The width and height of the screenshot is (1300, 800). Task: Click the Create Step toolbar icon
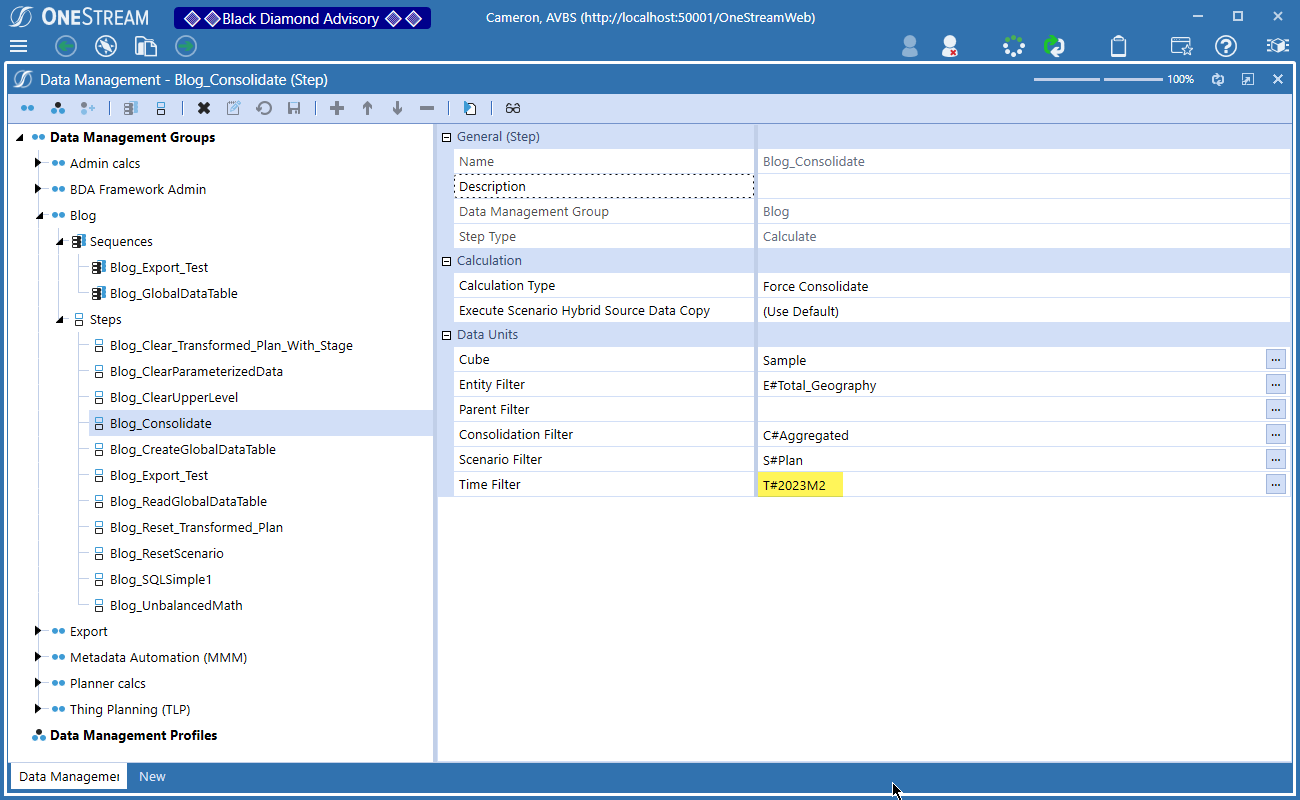160,108
